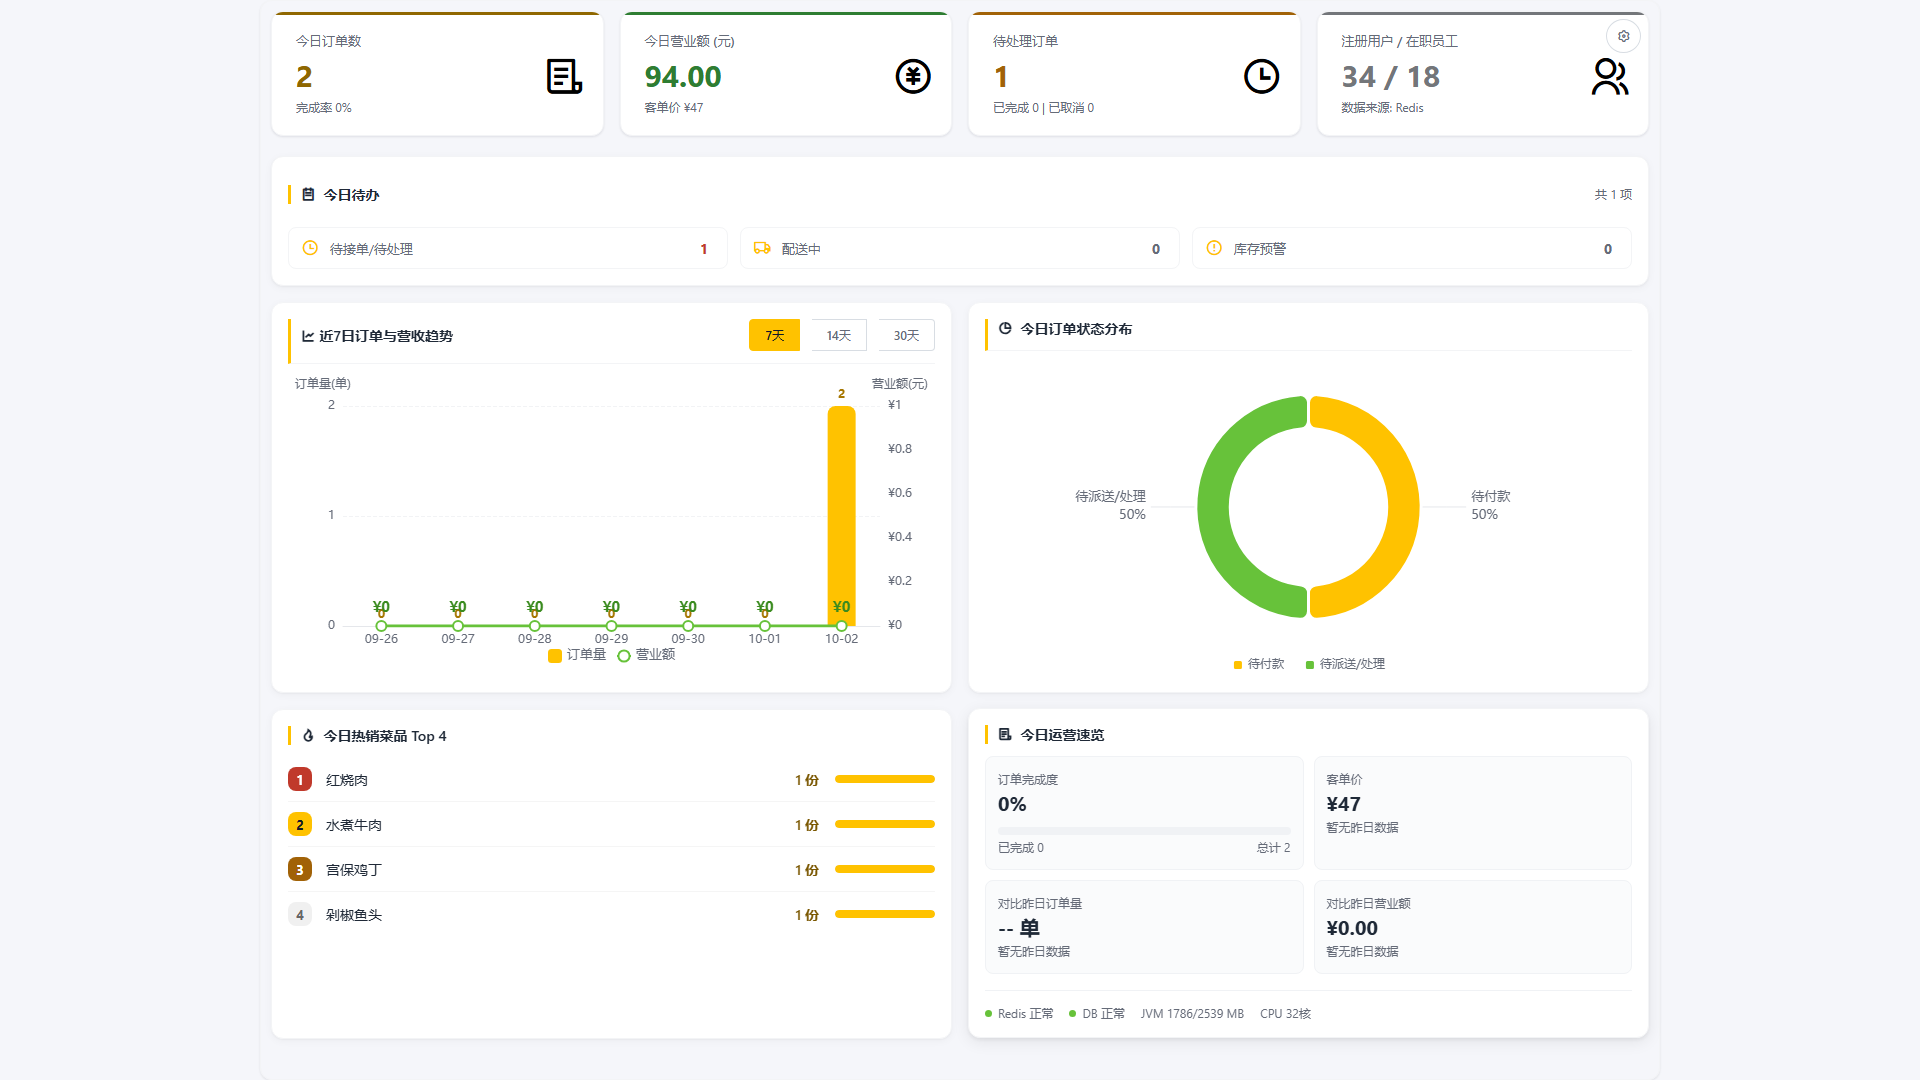This screenshot has height=1080, width=1920.
Task: Click the 共 1 项 count text
Action: coord(1613,194)
